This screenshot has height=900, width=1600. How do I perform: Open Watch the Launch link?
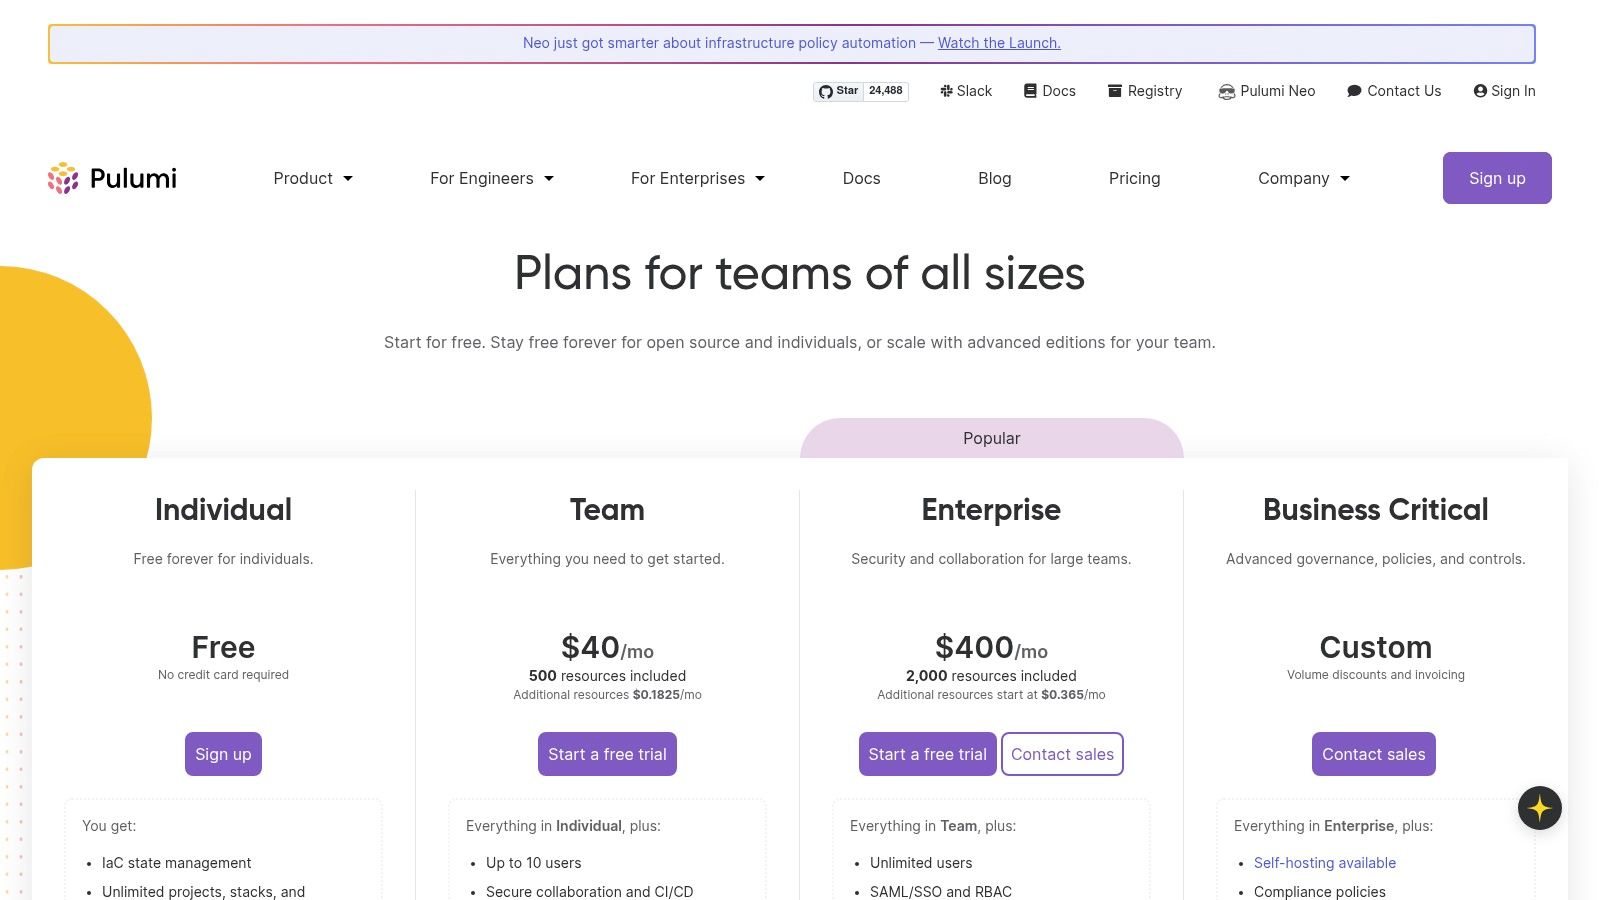(998, 43)
